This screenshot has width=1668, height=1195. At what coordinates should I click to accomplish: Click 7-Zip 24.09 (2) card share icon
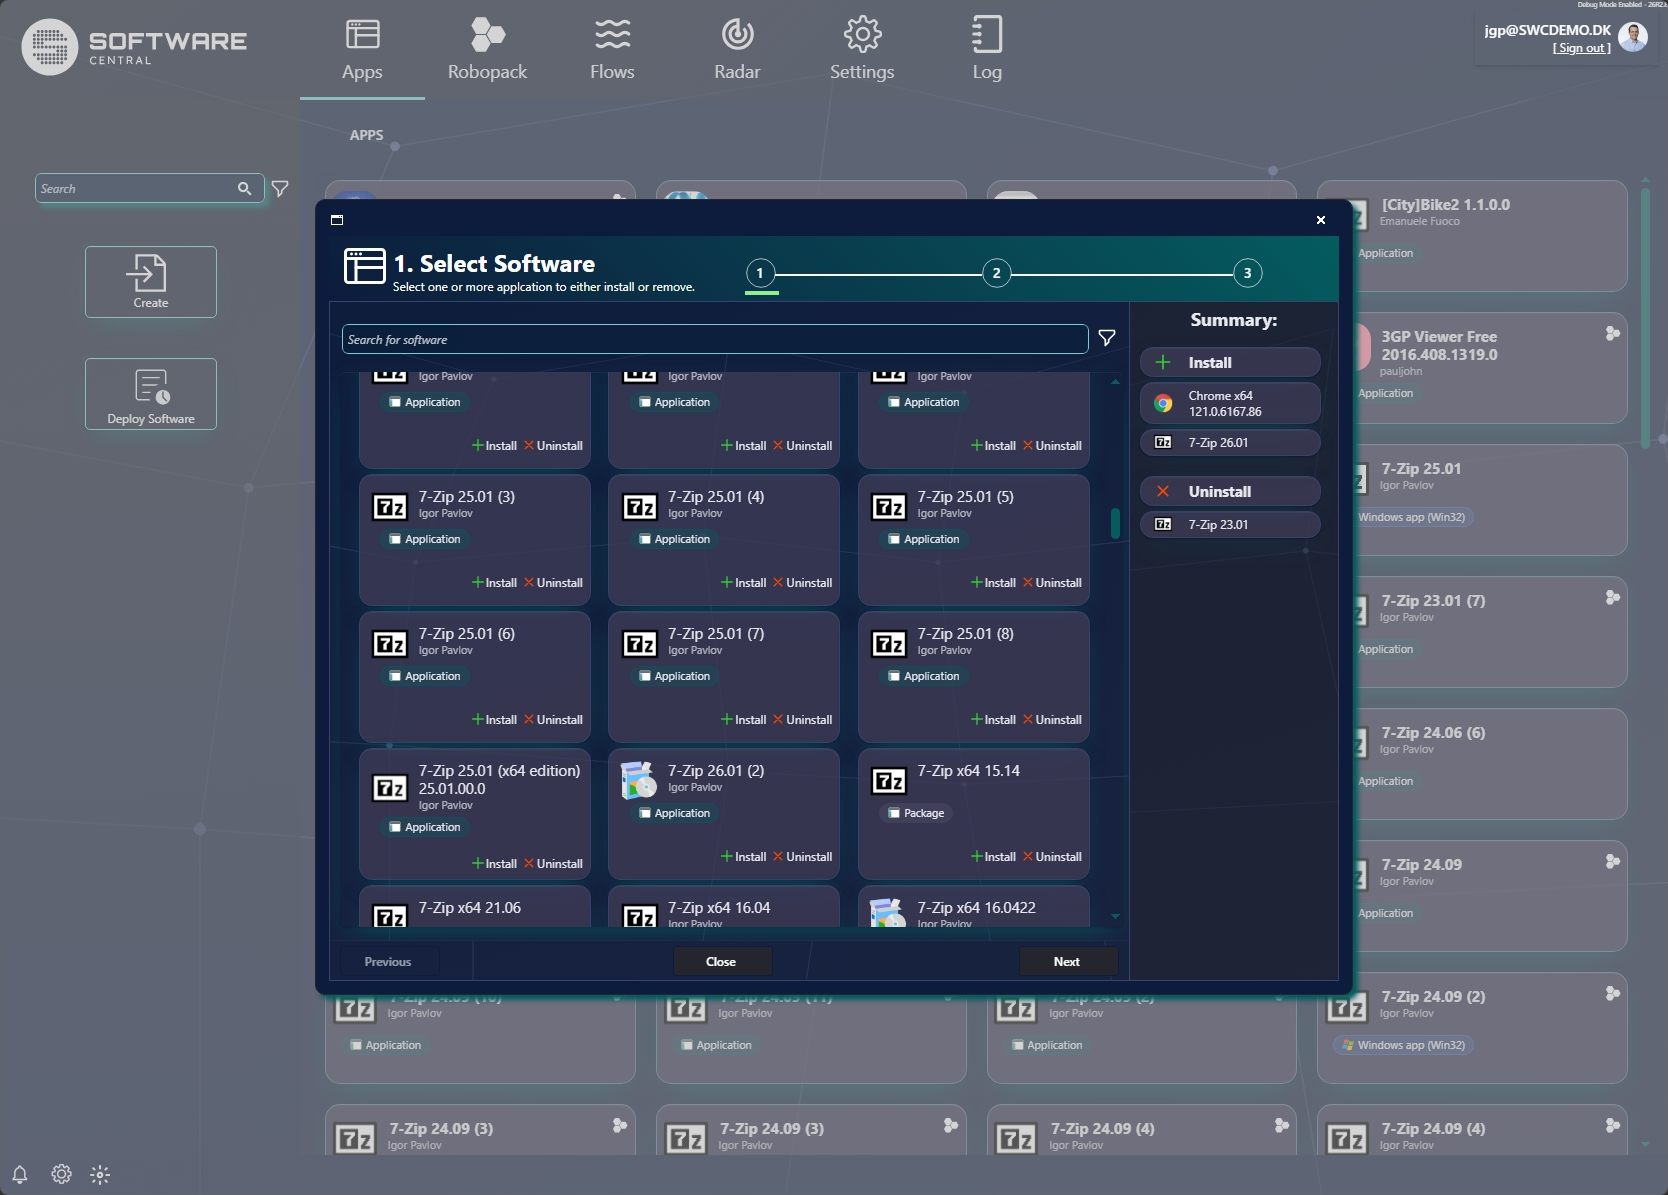tap(1612, 993)
